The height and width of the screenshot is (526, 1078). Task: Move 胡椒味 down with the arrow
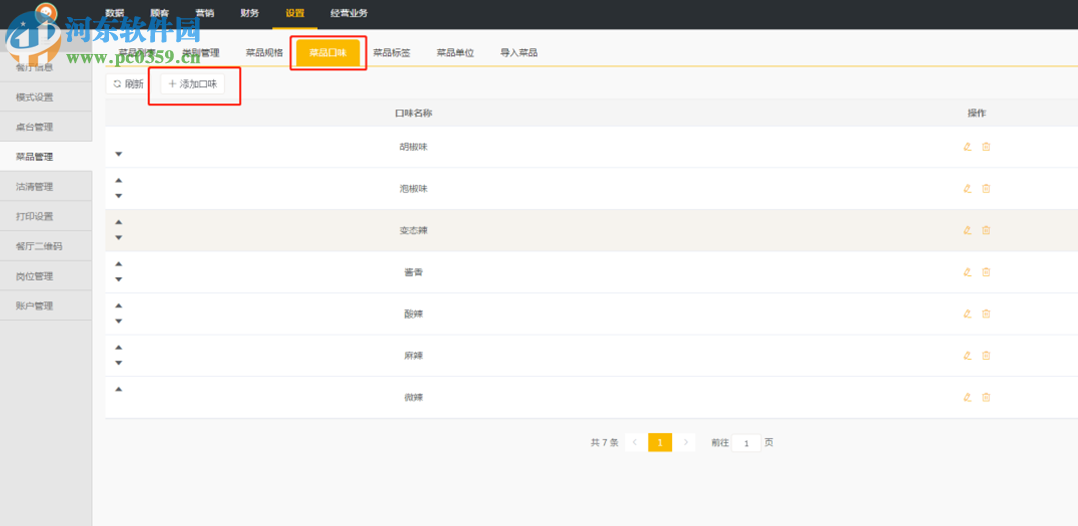pyautogui.click(x=118, y=154)
